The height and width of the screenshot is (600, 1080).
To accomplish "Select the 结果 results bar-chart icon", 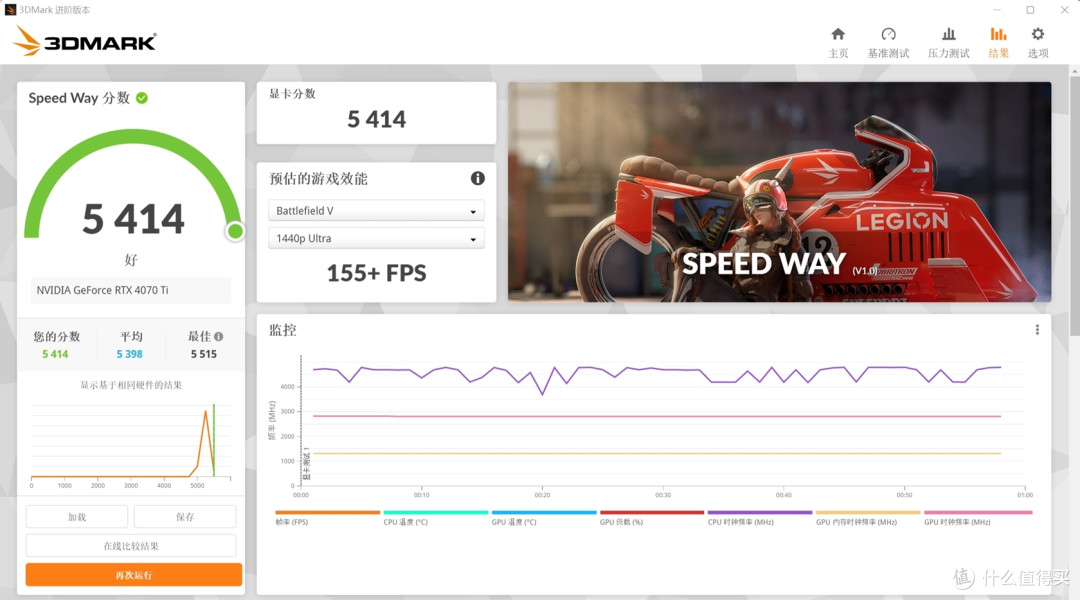I will (x=998, y=34).
